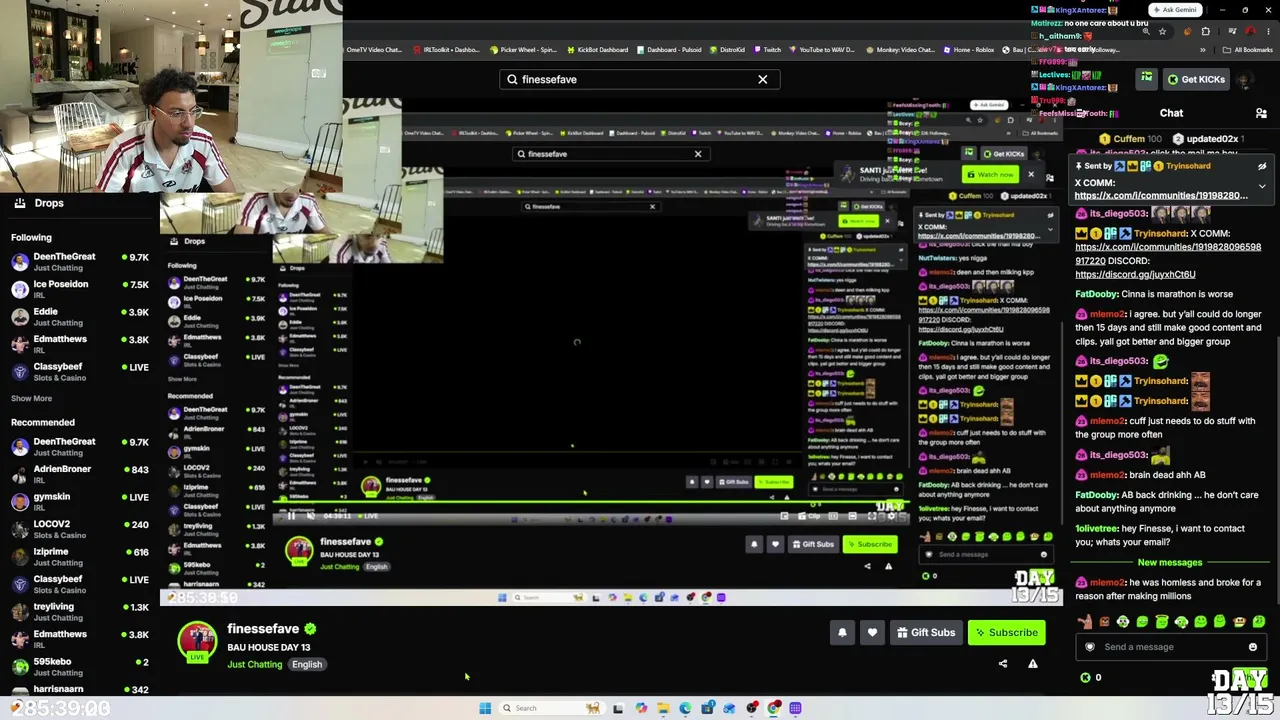1280x720 pixels.
Task: Click the Send a message chat field
Action: point(1170,647)
